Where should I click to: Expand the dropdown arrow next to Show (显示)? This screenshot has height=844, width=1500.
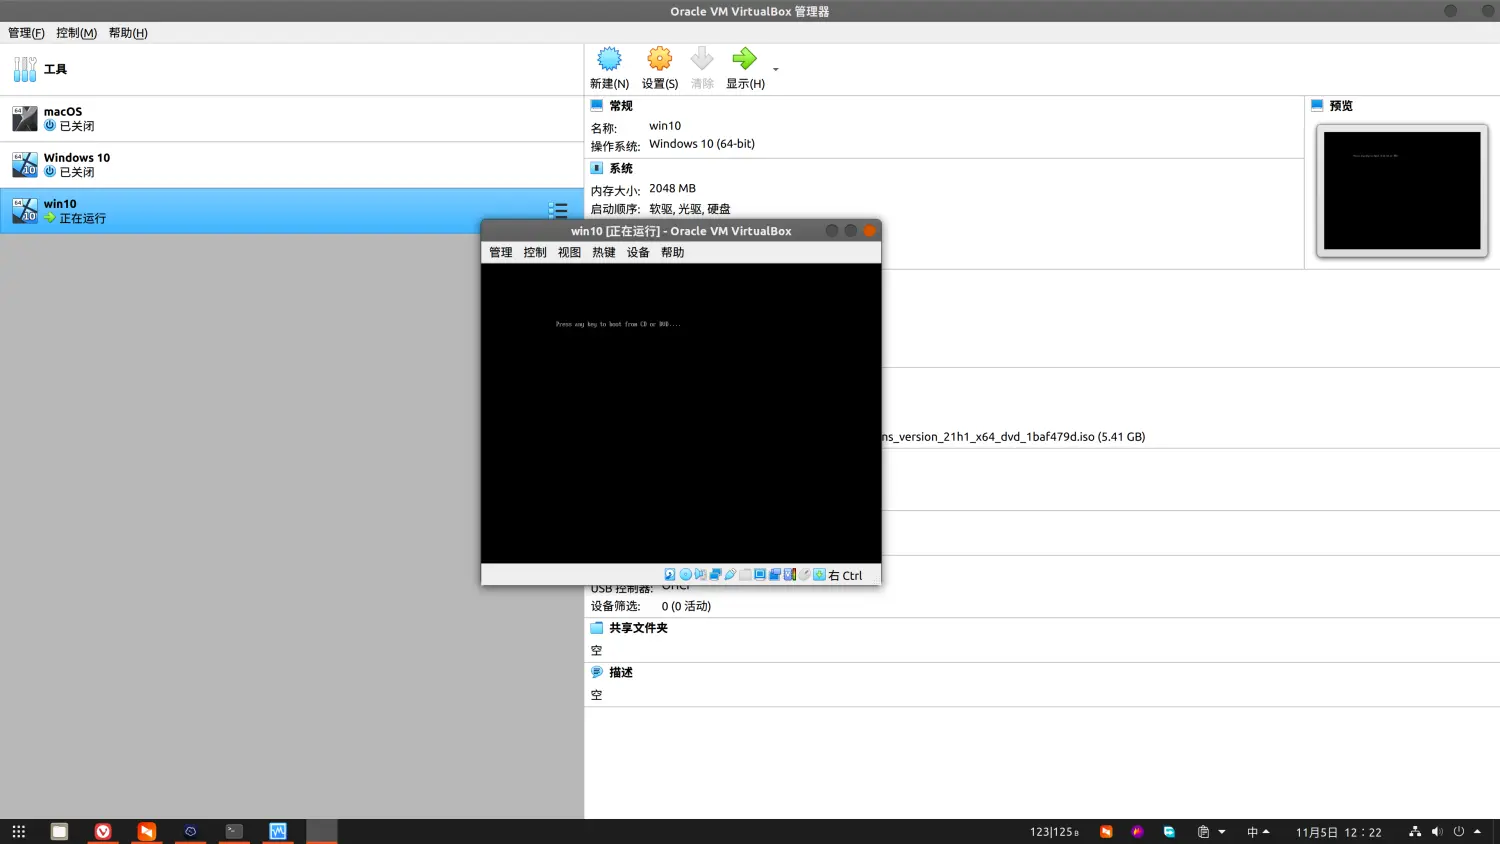(775, 70)
